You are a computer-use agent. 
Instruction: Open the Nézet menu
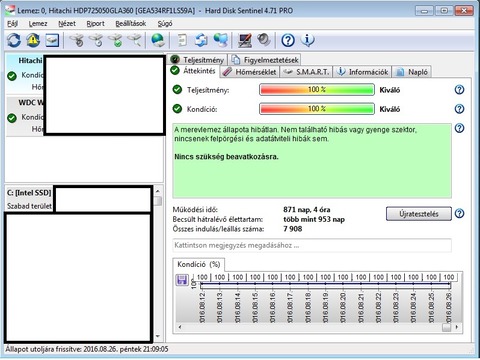coord(67,23)
